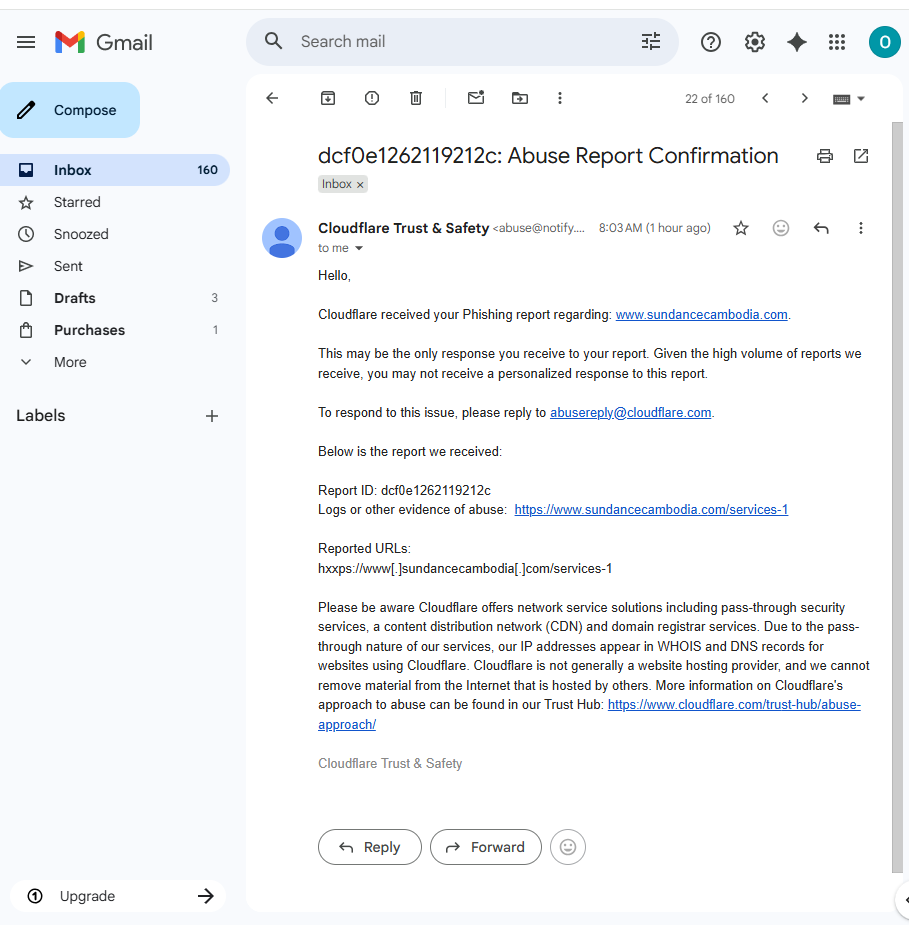The image size is (909, 925).
Task: Click the Compose button
Action: [70, 110]
